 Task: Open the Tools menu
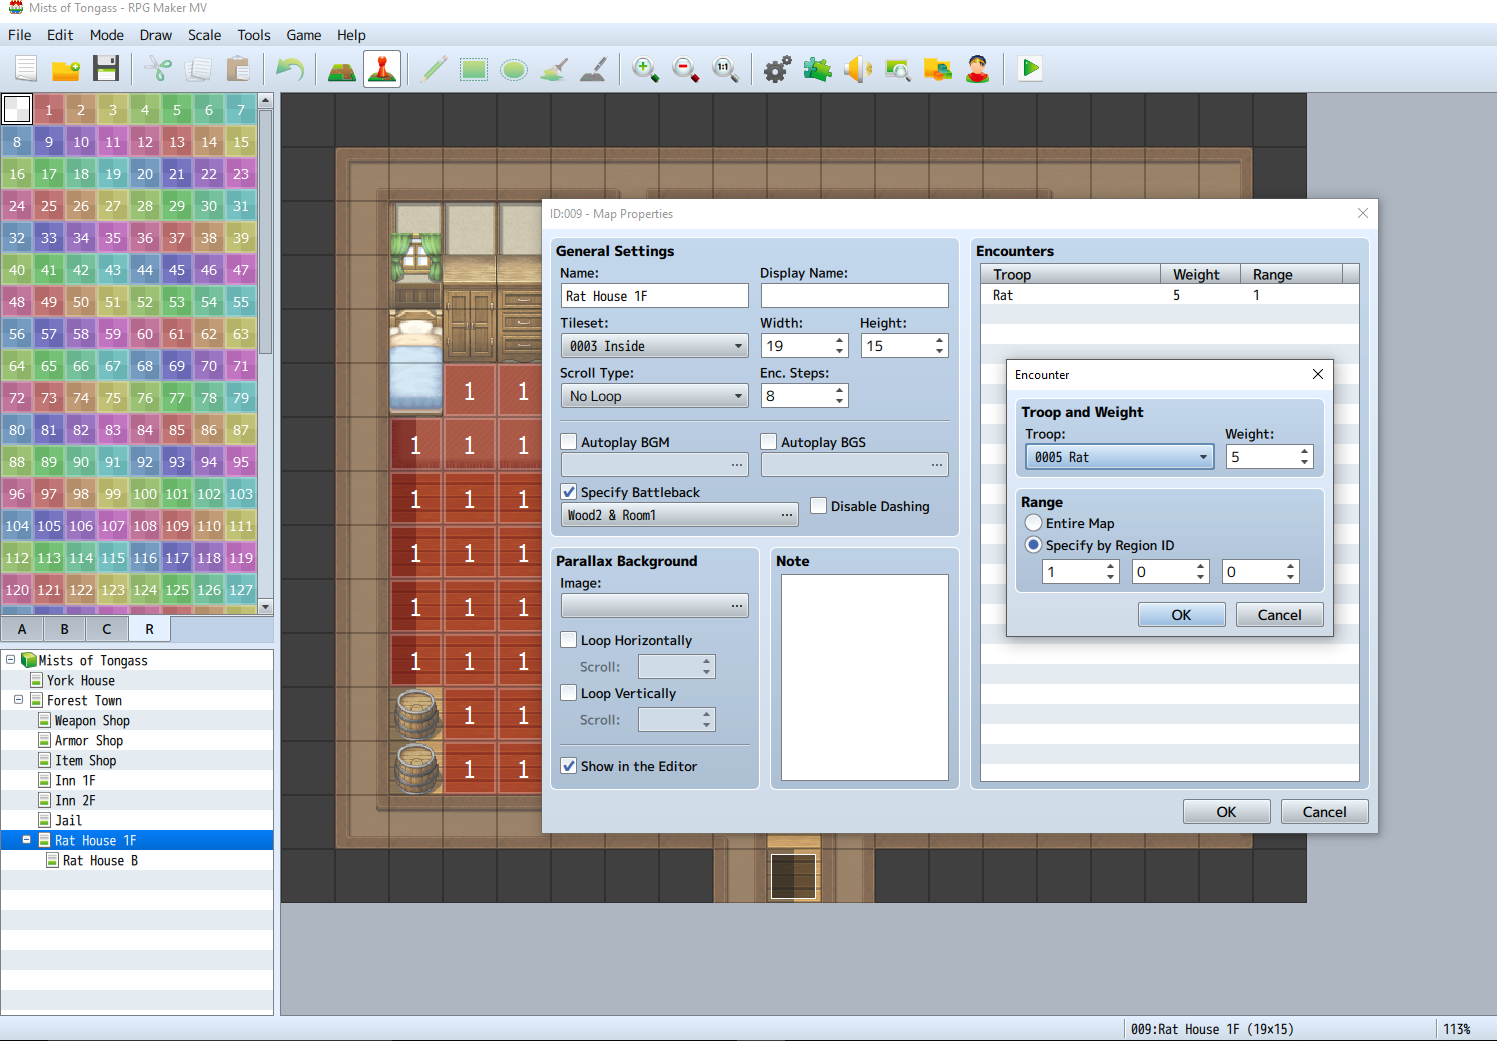click(254, 35)
